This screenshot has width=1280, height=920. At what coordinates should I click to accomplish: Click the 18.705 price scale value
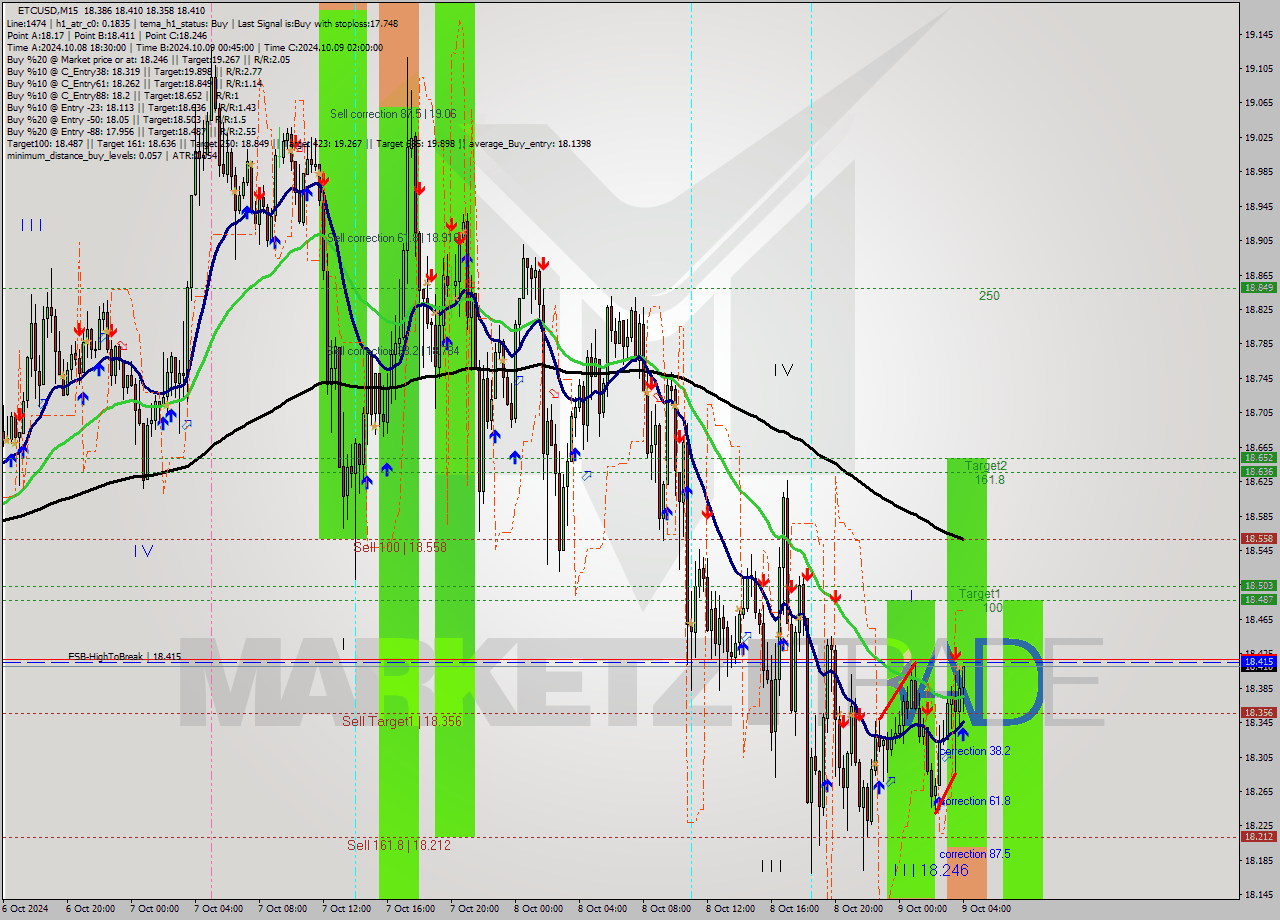tap(1258, 412)
